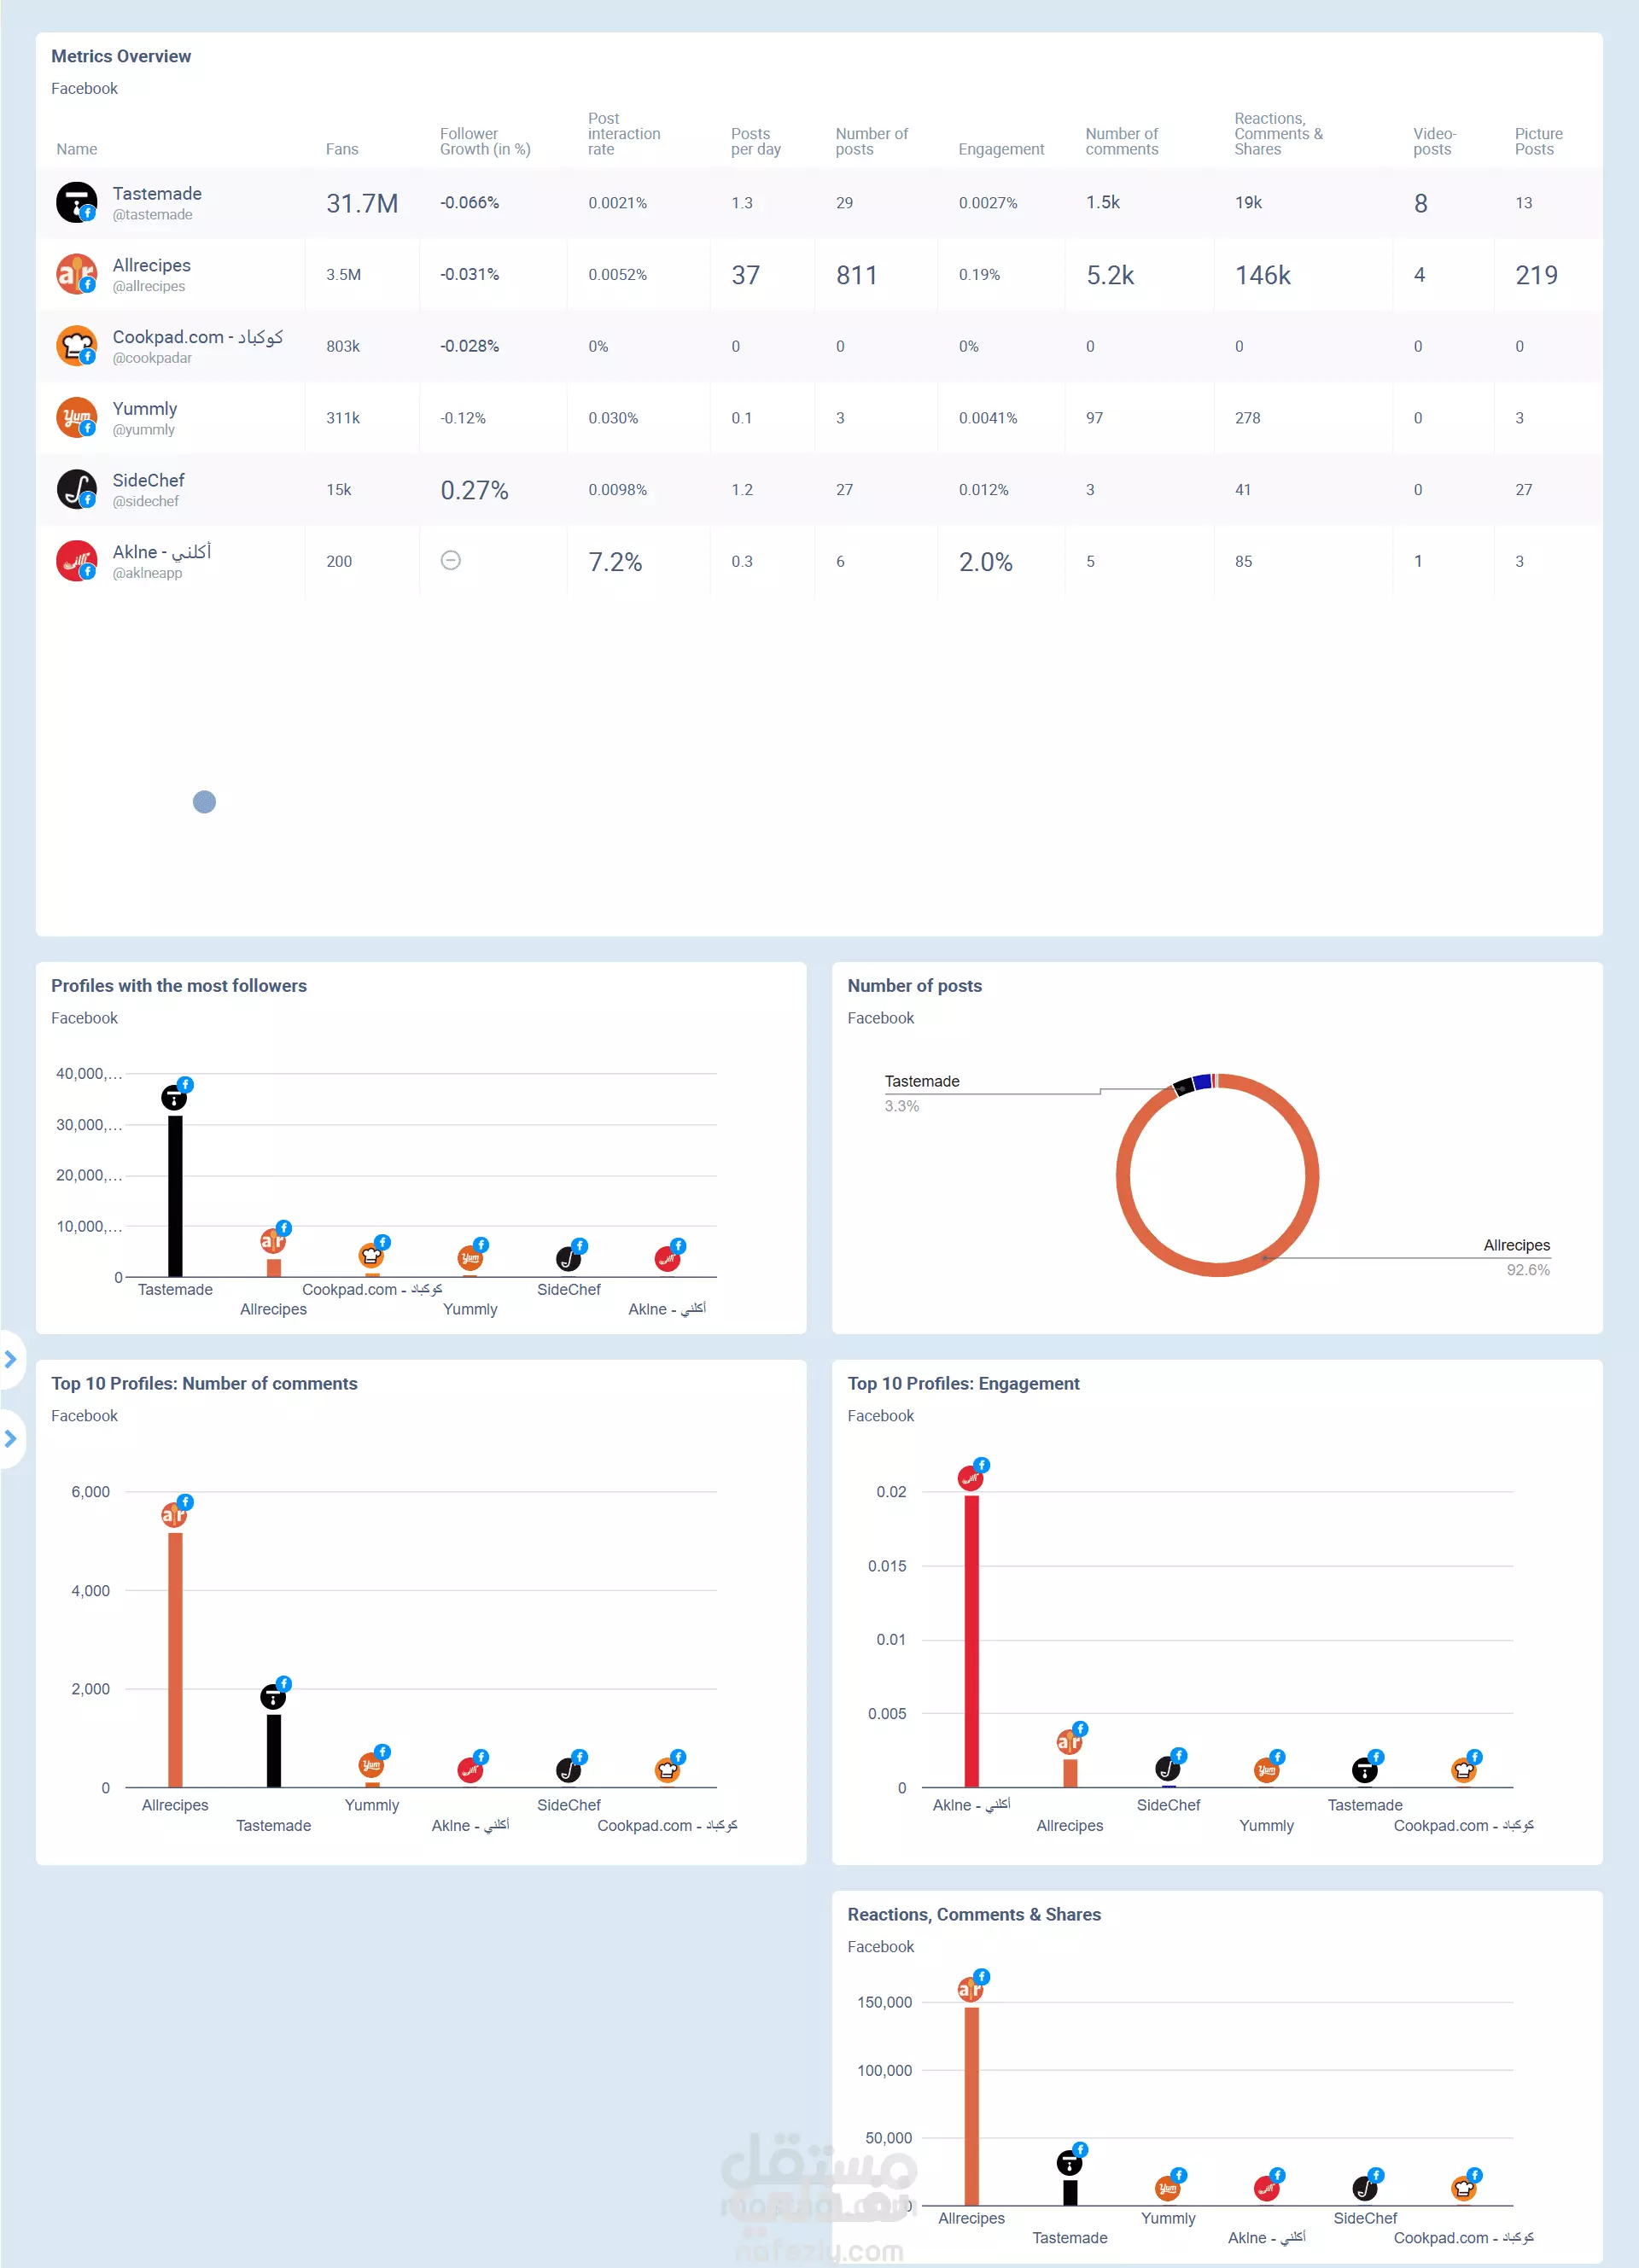Sort by Reactions, Comments & Shares column header
1639x2268 pixels.
(x=1278, y=133)
